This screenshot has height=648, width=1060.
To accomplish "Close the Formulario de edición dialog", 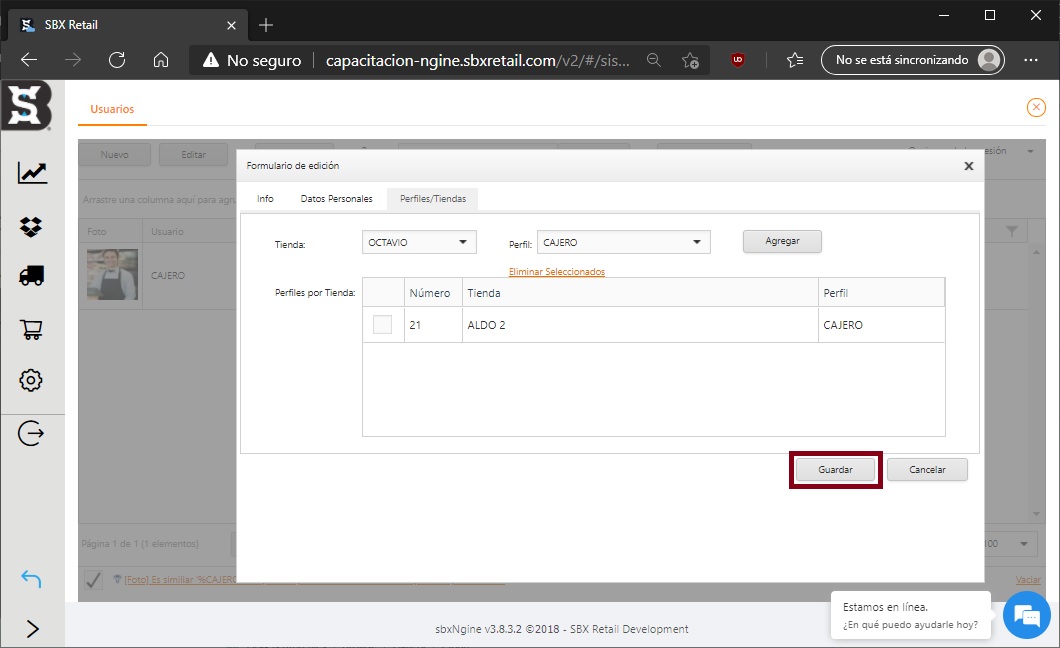I will point(969,166).
